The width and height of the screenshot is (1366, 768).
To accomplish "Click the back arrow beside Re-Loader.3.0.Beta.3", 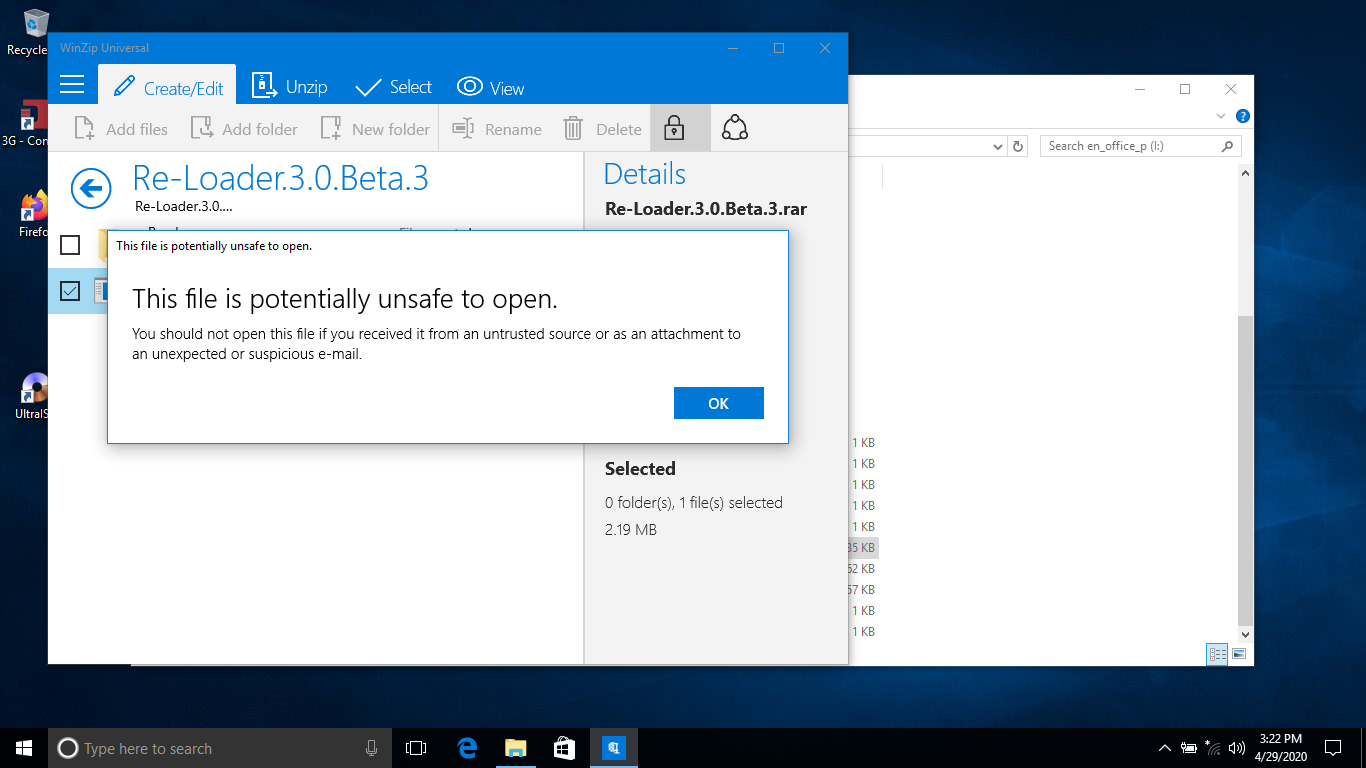I will click(91, 188).
